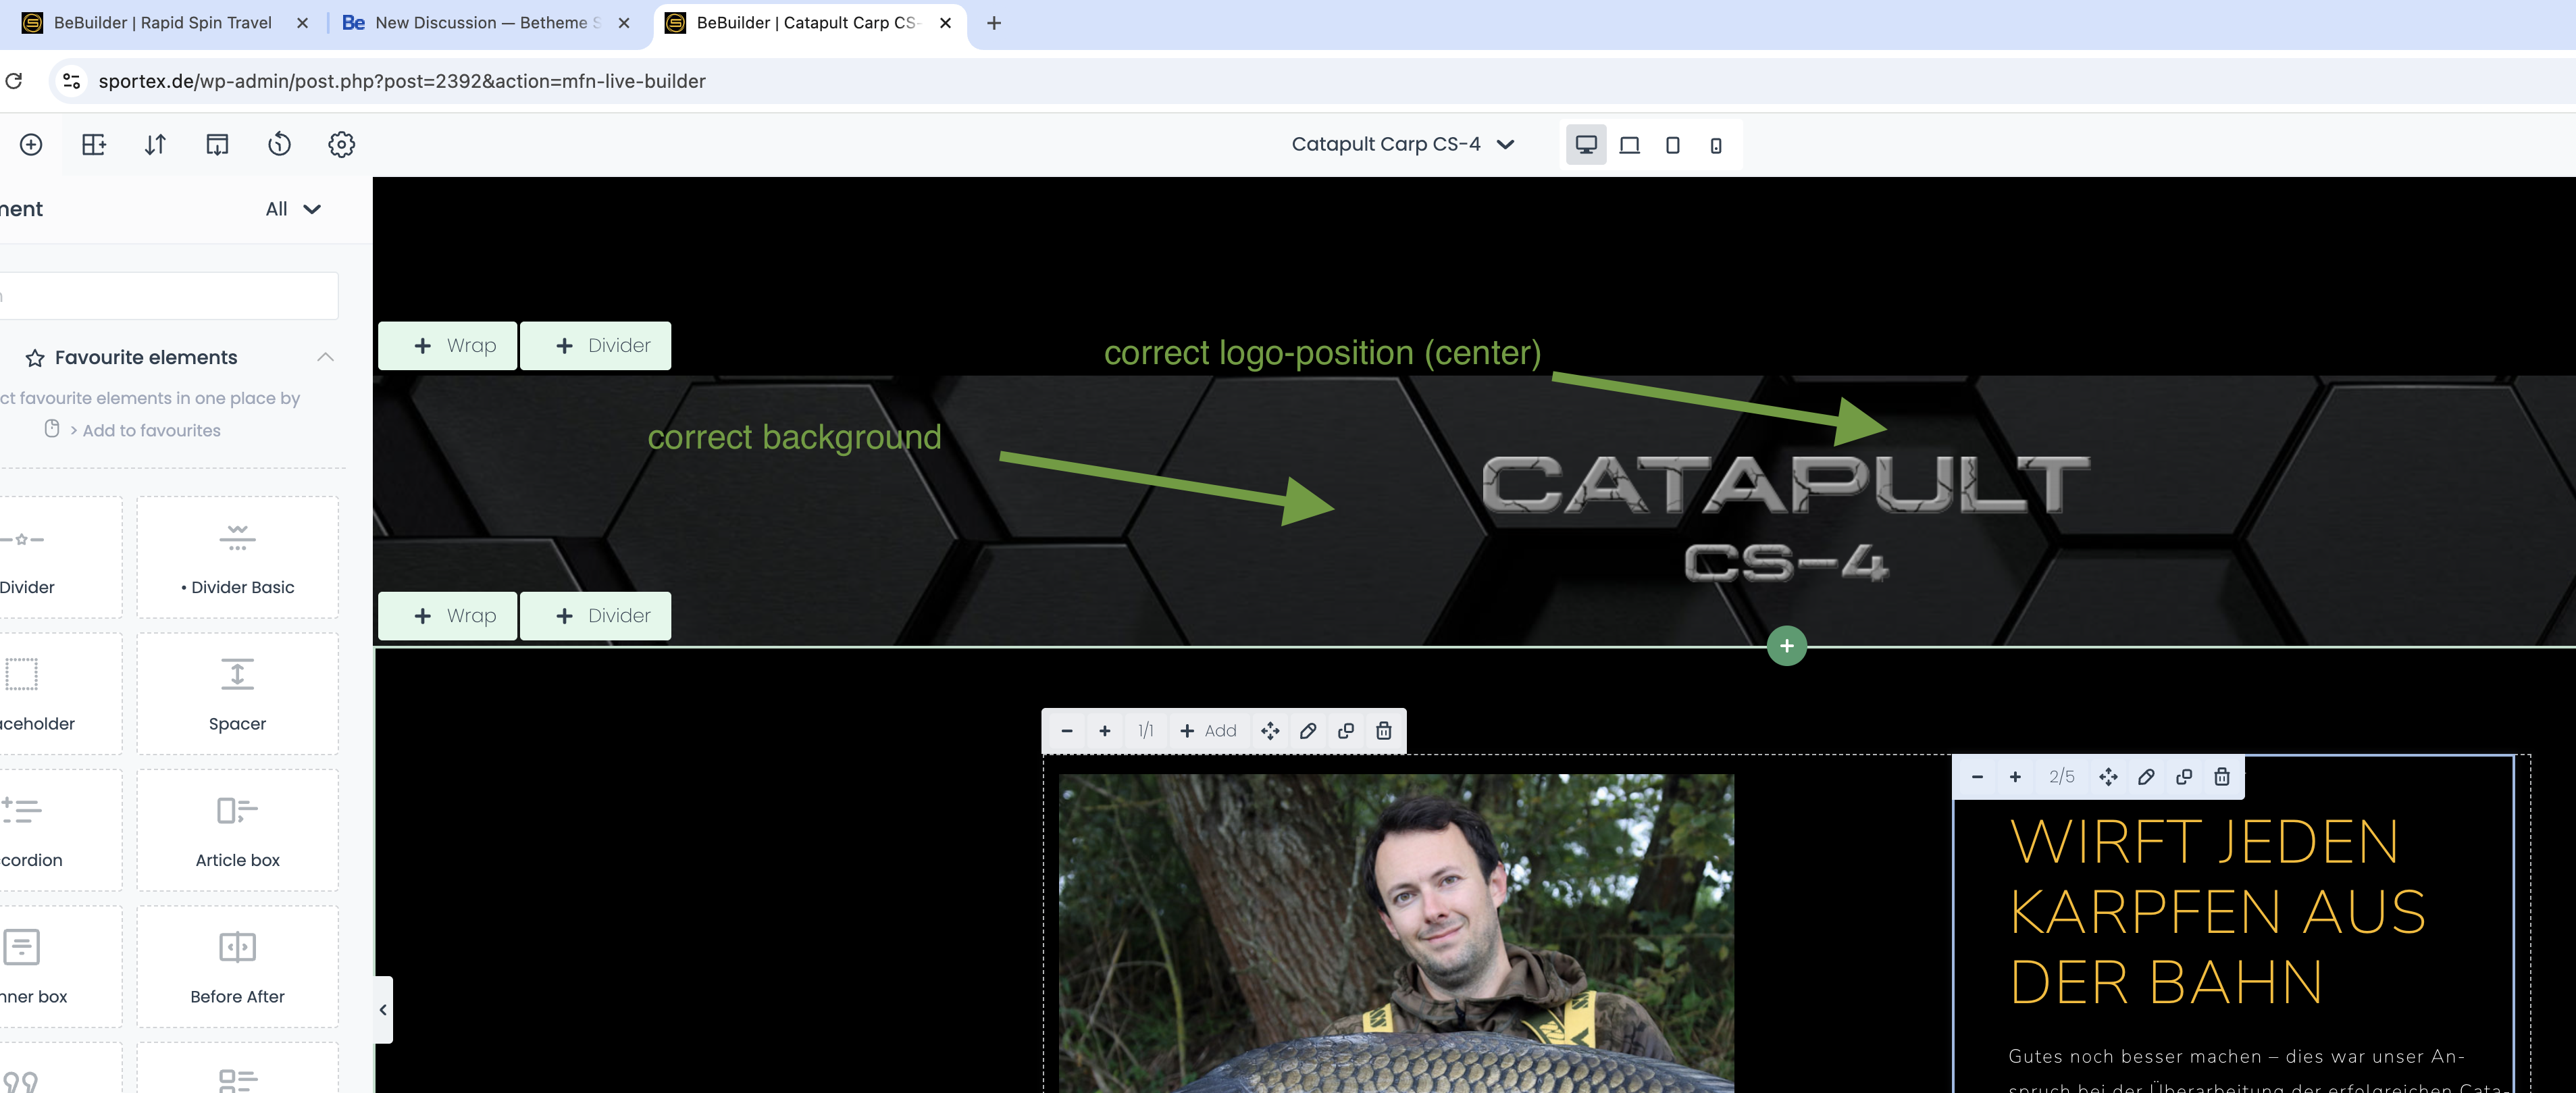Switch to tablet preview mode
Image resolution: width=2576 pixels, height=1093 pixels.
click(x=1673, y=145)
